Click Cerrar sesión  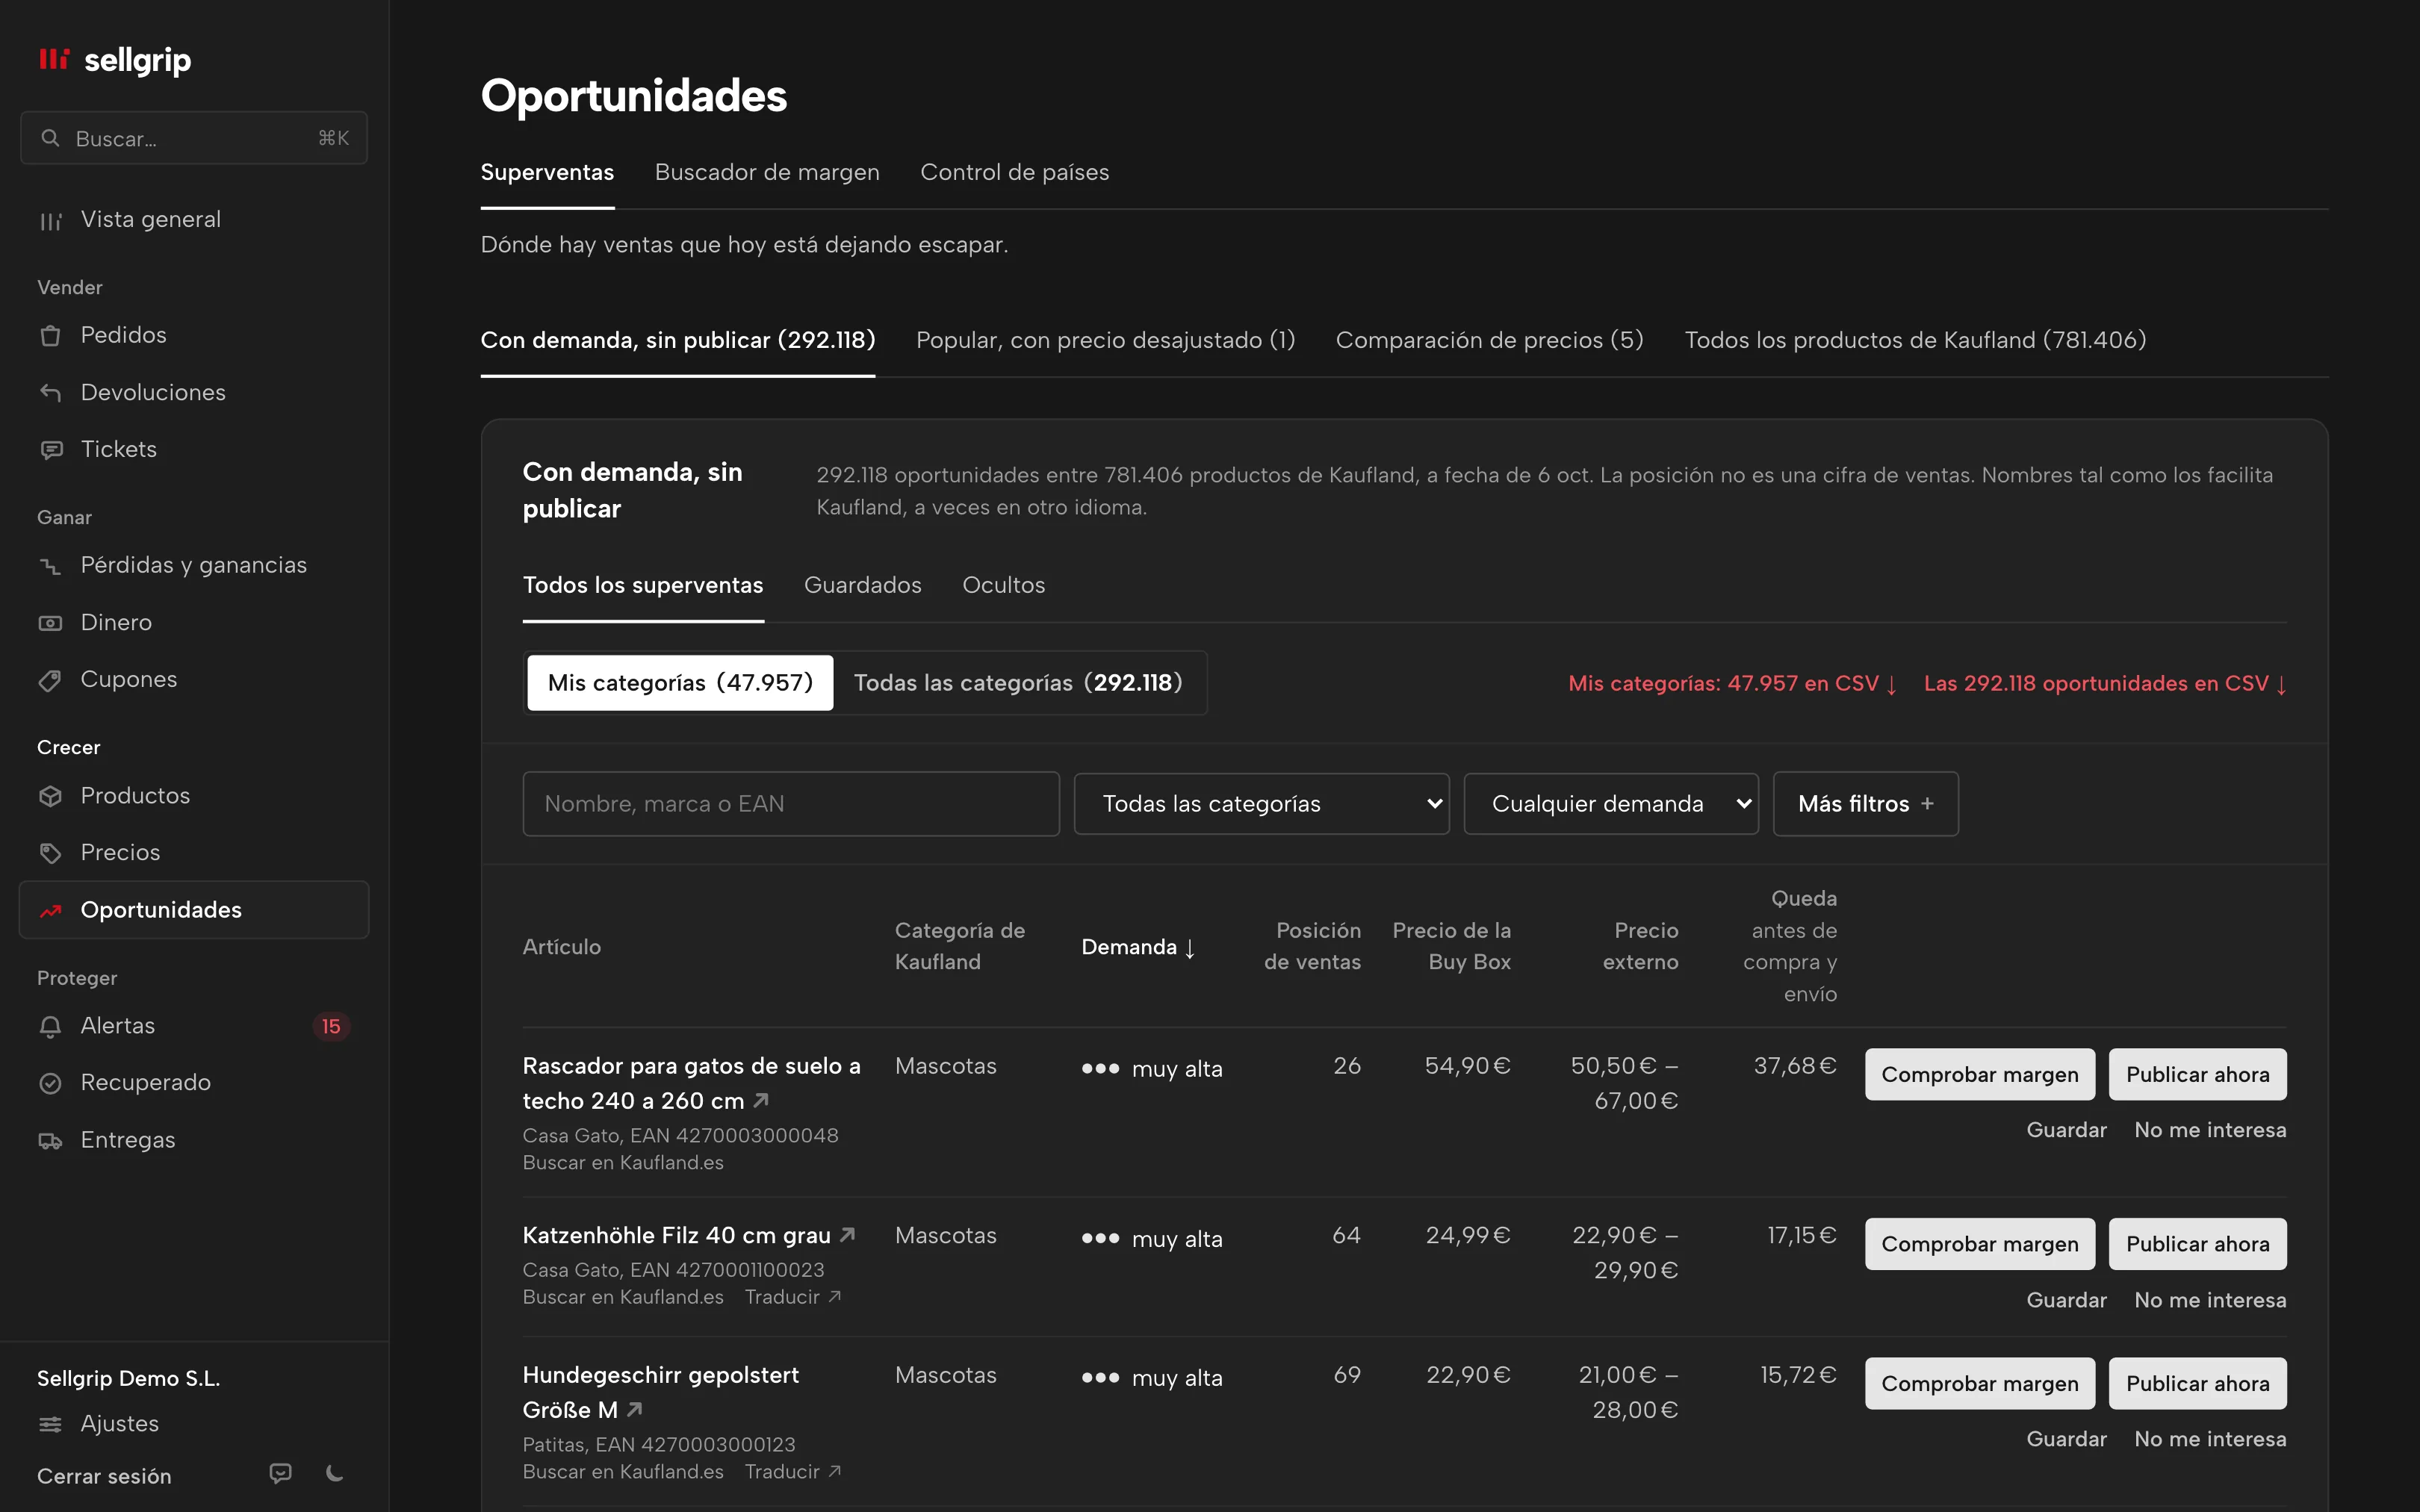pyautogui.click(x=104, y=1476)
